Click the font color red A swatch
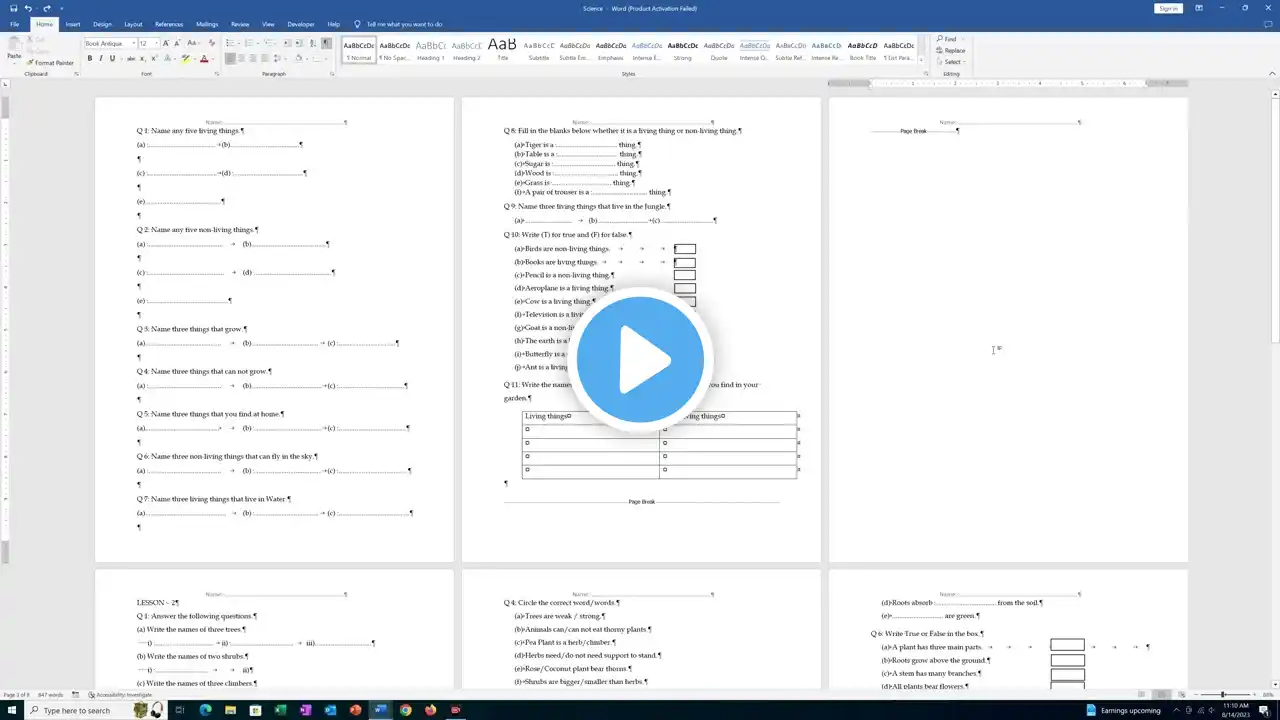 click(x=204, y=59)
